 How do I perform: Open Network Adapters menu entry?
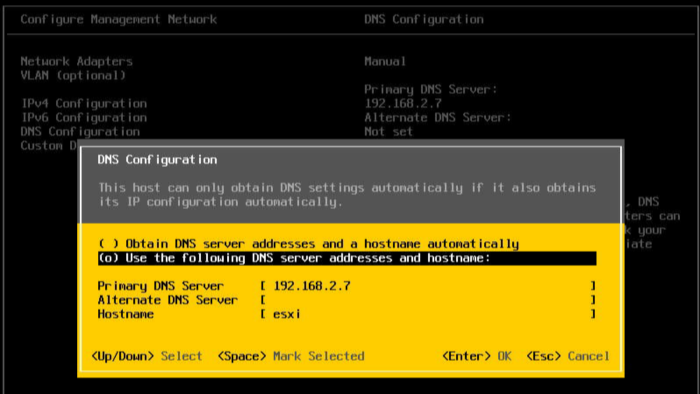tap(76, 61)
